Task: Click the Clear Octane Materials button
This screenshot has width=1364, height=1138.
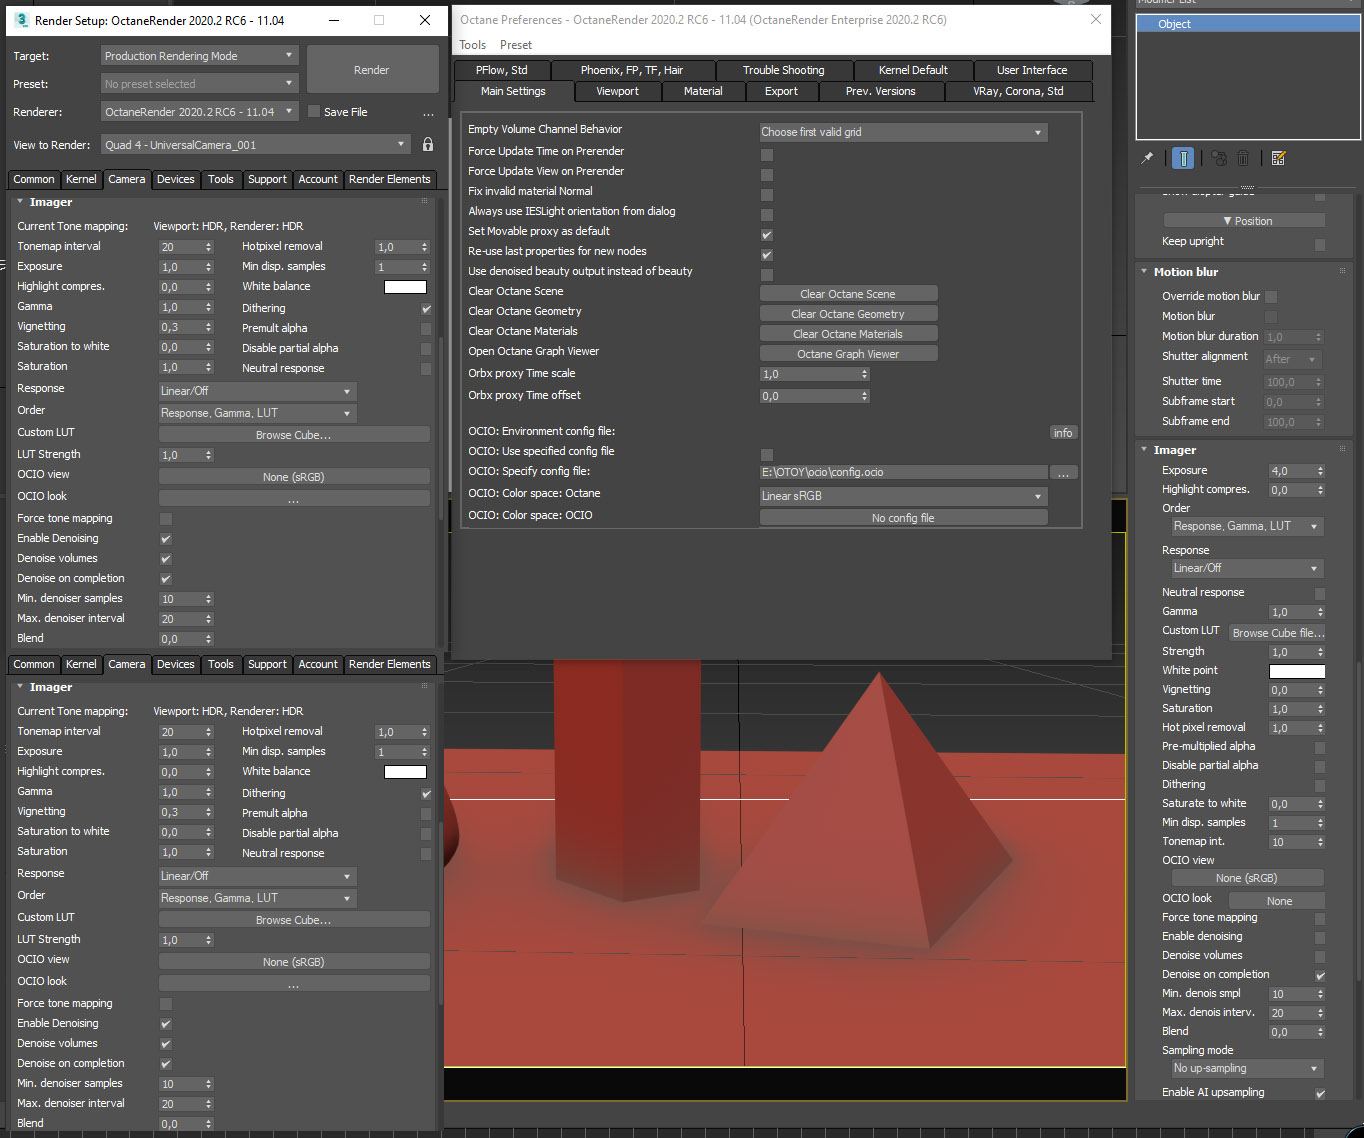Action: pos(848,334)
